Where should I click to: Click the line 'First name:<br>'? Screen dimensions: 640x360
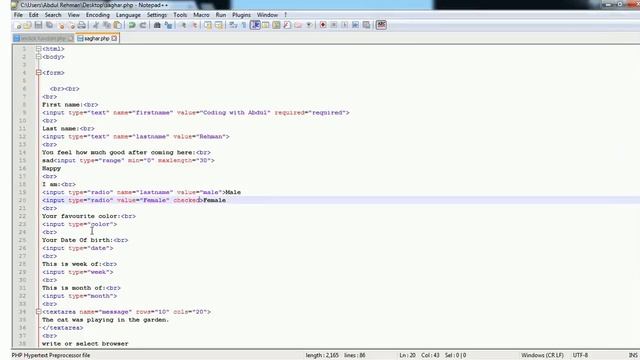pos(70,105)
